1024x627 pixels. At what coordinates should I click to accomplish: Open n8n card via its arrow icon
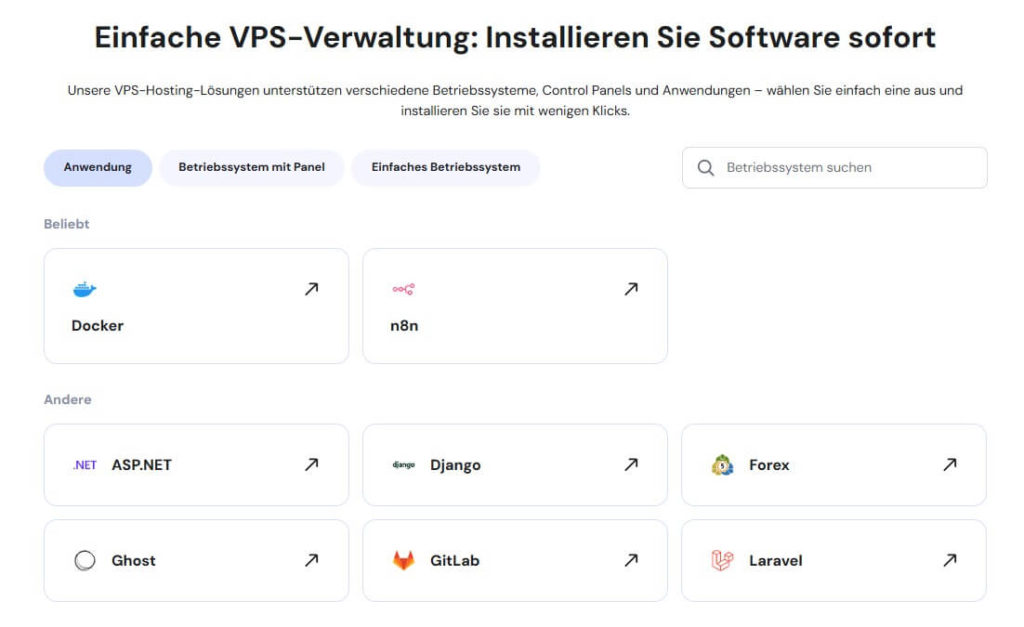(x=630, y=289)
